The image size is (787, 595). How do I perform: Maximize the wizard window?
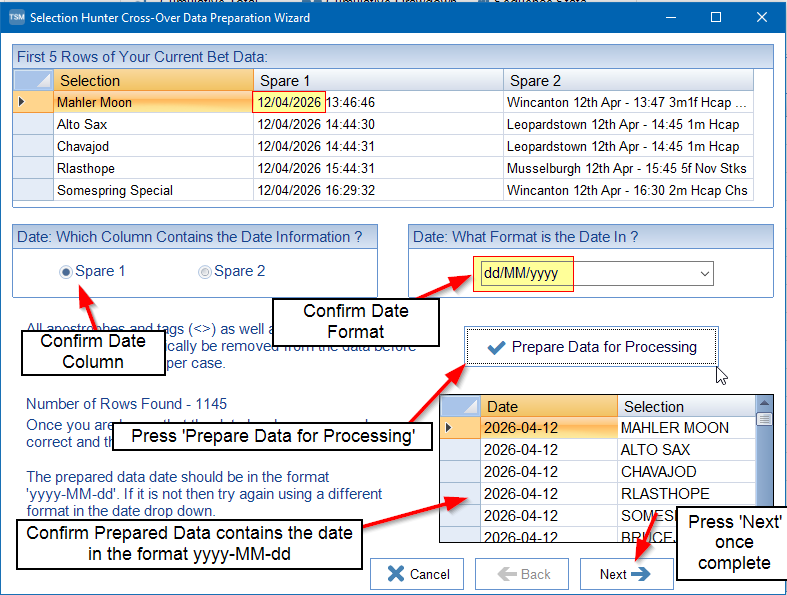click(716, 17)
